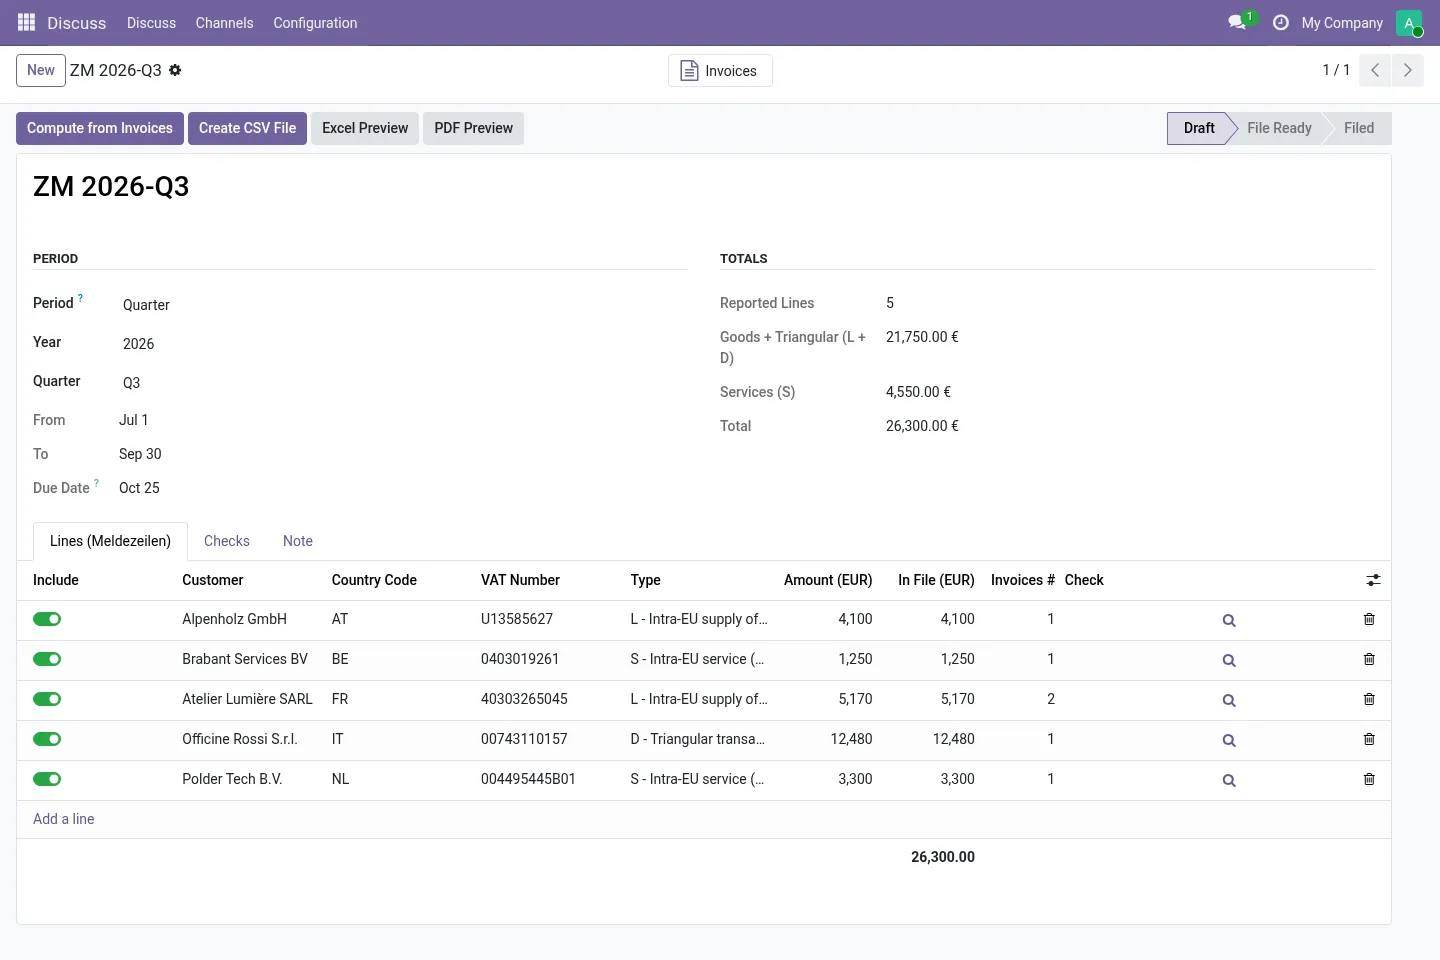The width and height of the screenshot is (1440, 960).
Task: Set status to Filed
Action: click(1359, 128)
